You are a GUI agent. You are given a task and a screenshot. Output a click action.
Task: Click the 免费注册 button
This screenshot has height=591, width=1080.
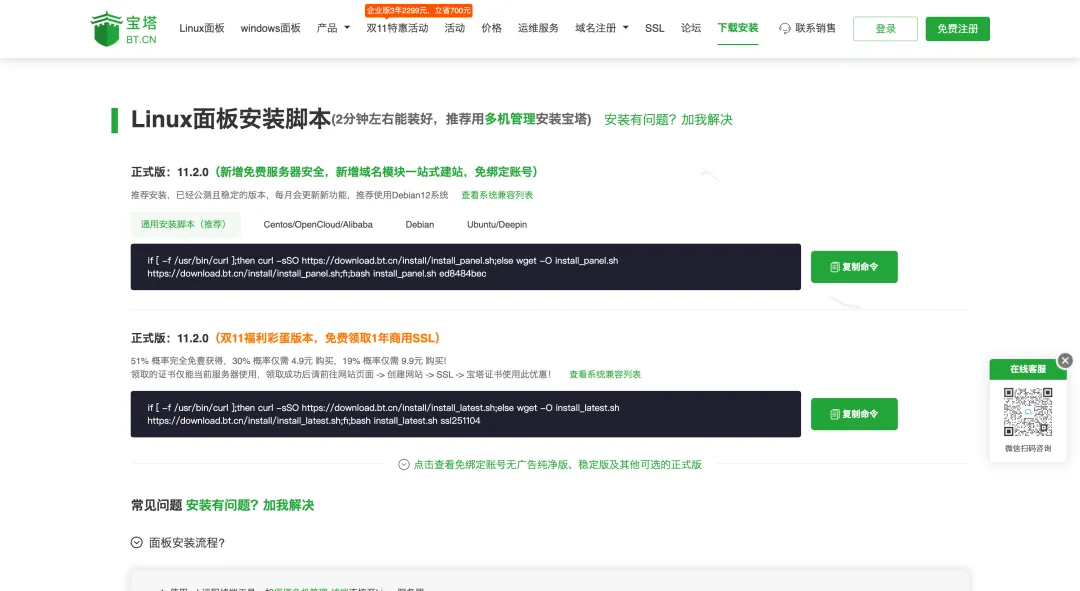[x=957, y=29]
